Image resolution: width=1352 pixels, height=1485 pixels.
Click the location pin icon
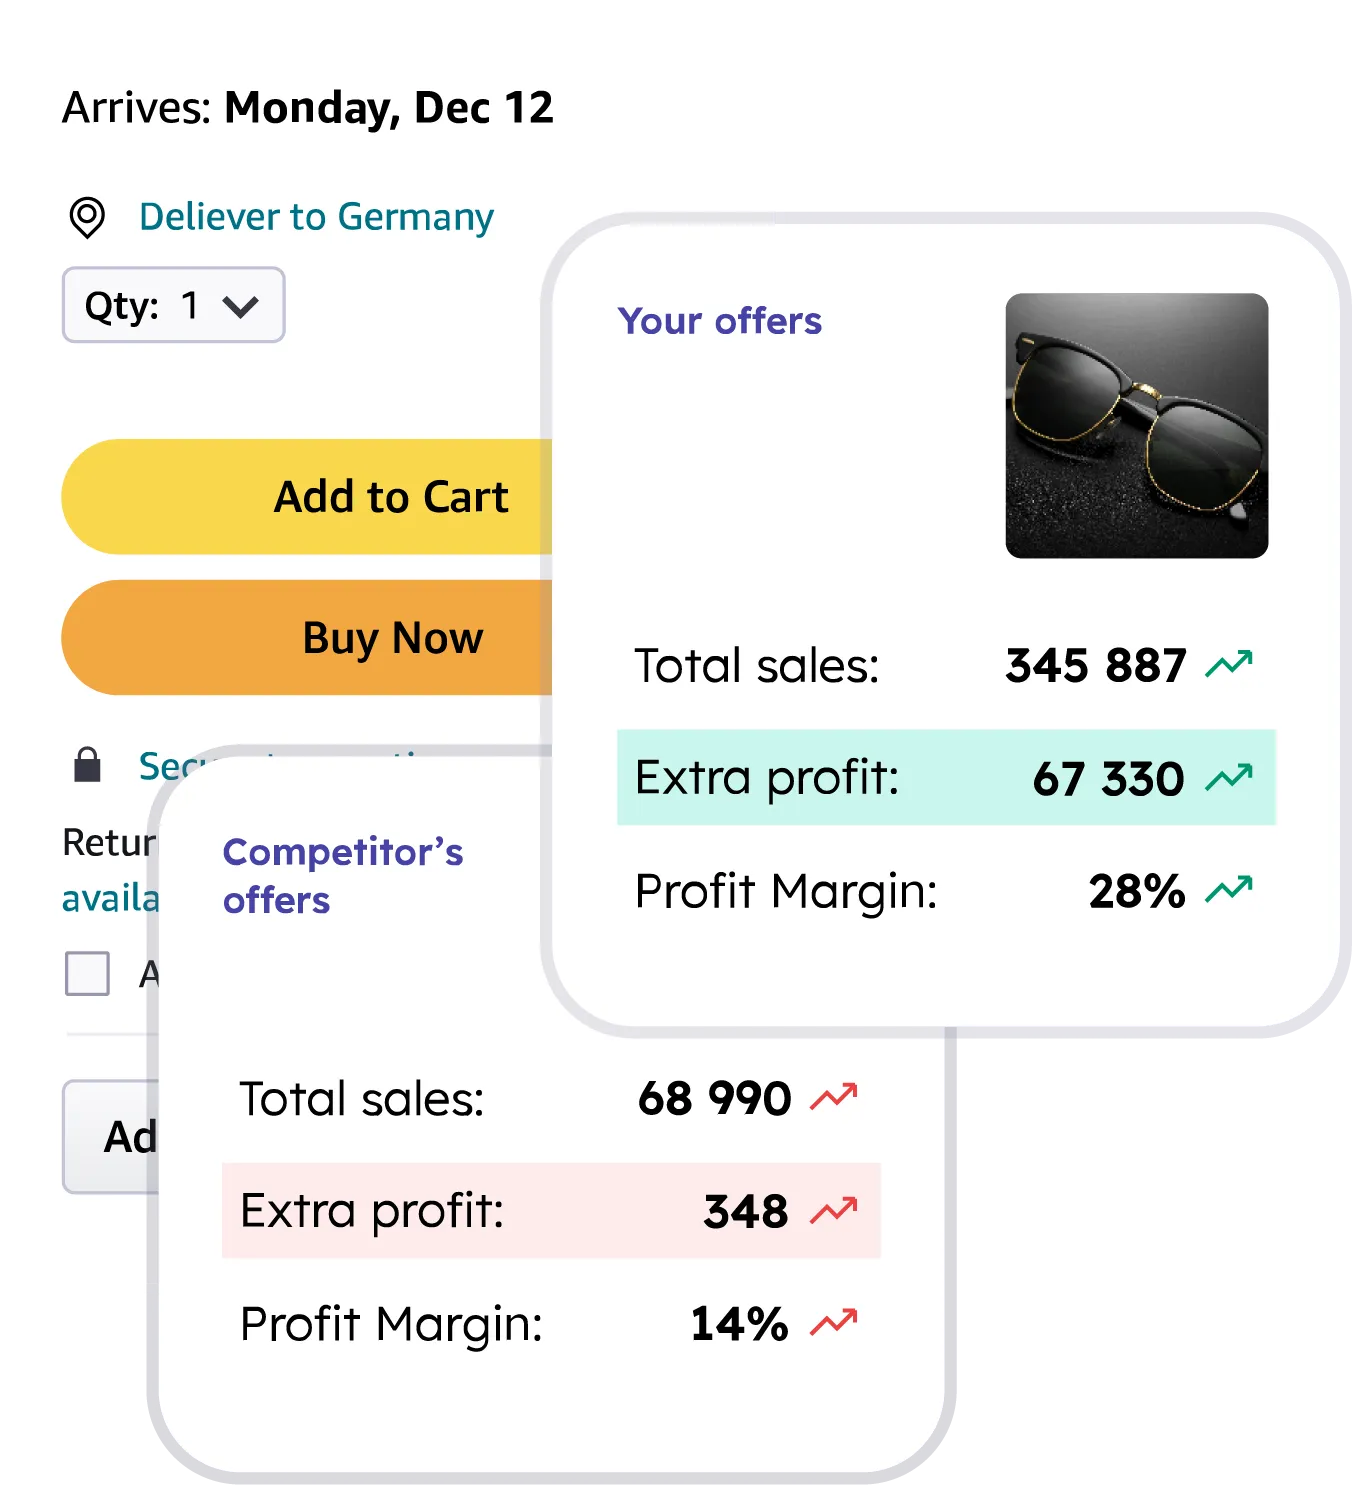[x=87, y=217]
